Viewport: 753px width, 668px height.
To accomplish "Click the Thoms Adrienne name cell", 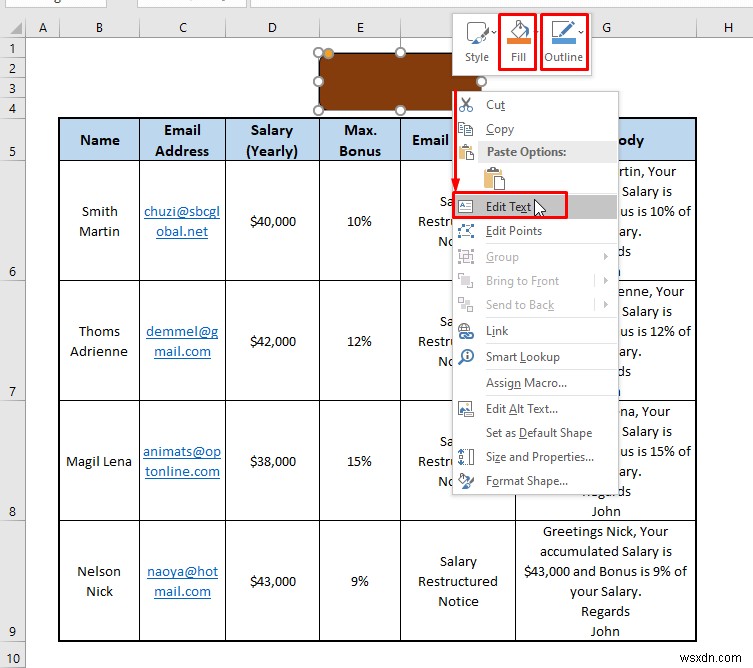I will click(x=99, y=341).
